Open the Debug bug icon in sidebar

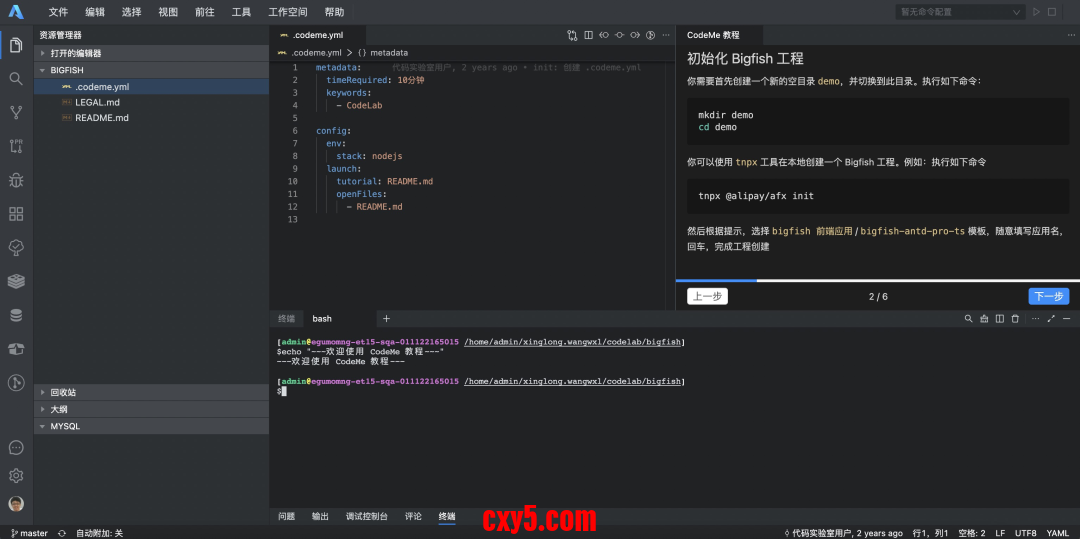pyautogui.click(x=16, y=180)
